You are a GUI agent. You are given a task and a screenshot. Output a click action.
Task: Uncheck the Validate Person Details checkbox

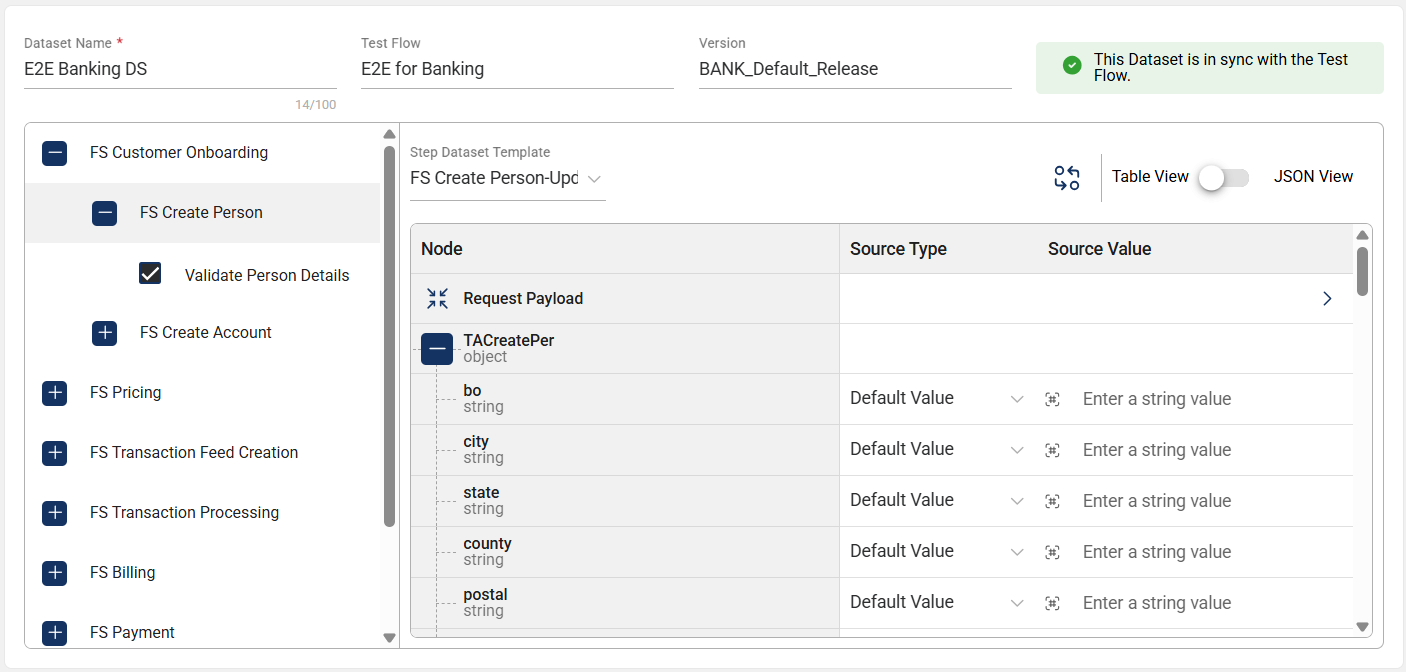point(150,274)
